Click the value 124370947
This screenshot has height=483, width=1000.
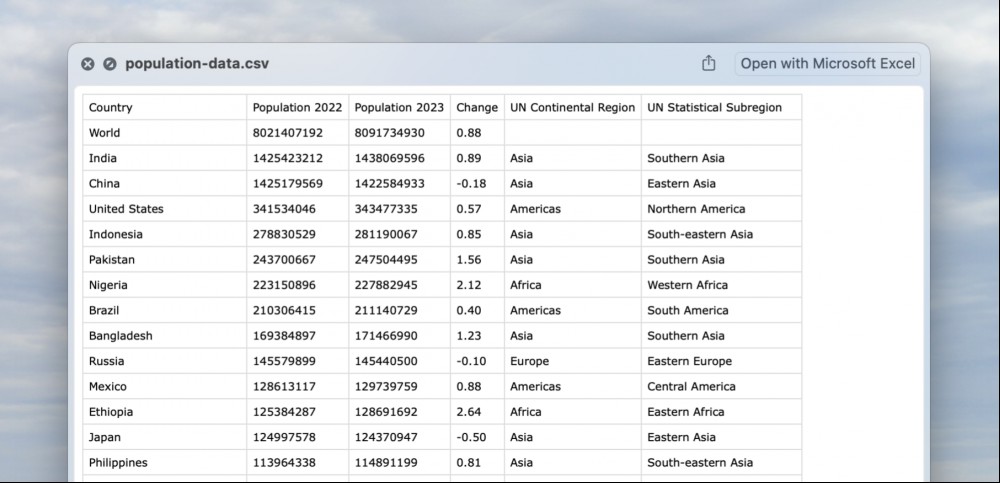coord(386,437)
